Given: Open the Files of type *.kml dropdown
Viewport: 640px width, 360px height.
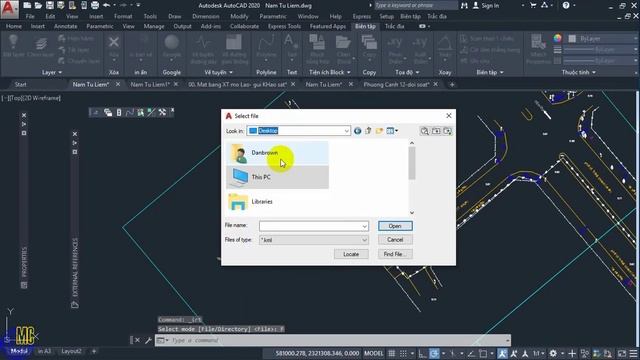Looking at the screenshot, I should (313, 240).
